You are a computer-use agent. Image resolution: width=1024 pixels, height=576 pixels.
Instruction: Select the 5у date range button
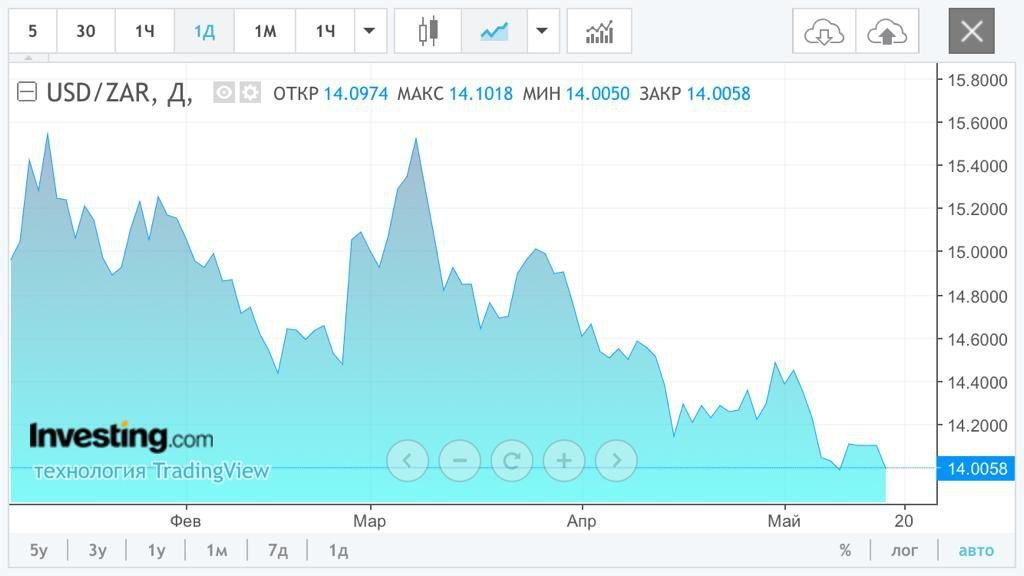coord(39,551)
